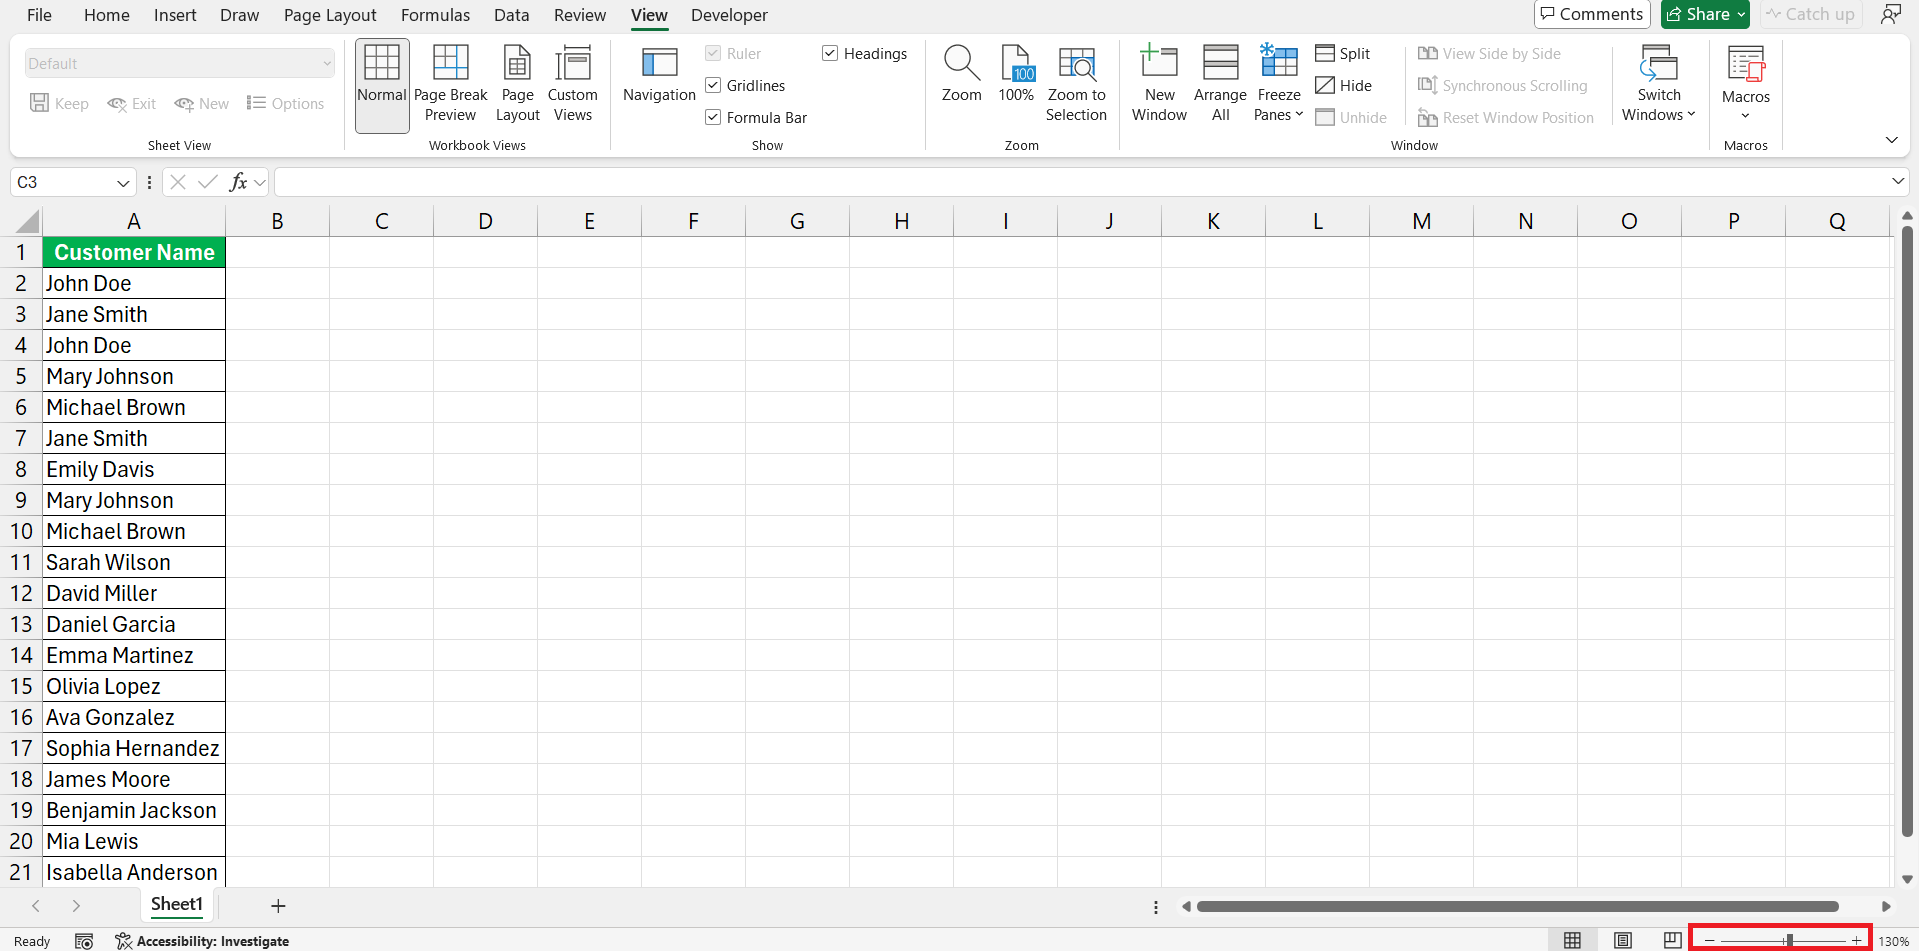Click the account profile icon

click(1890, 14)
